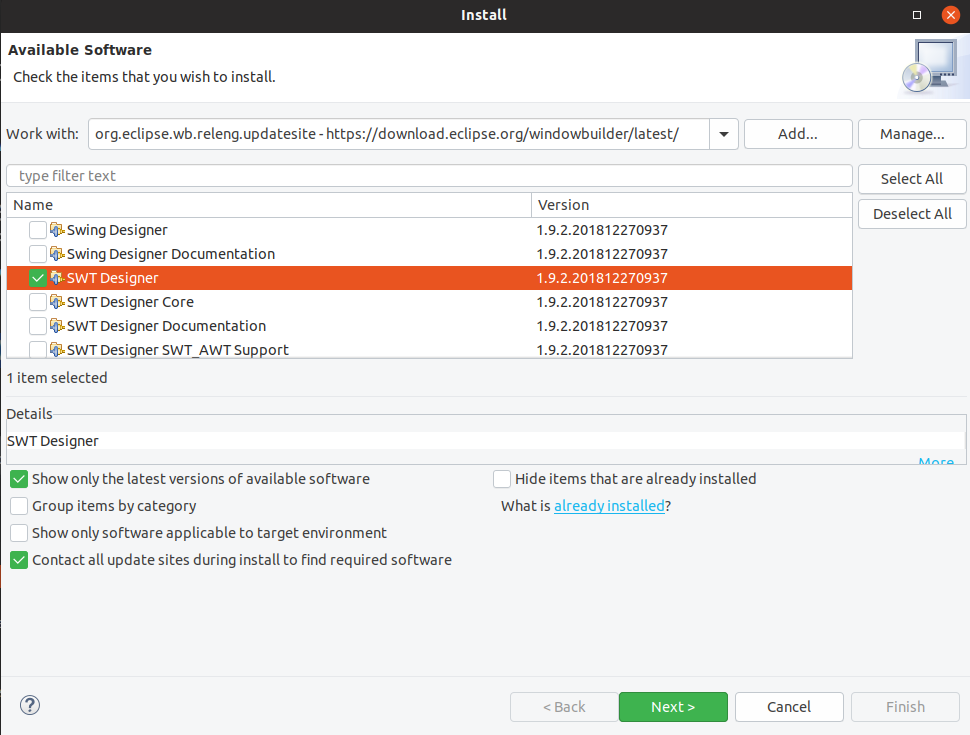Sort the list by the Version column header

[692, 205]
